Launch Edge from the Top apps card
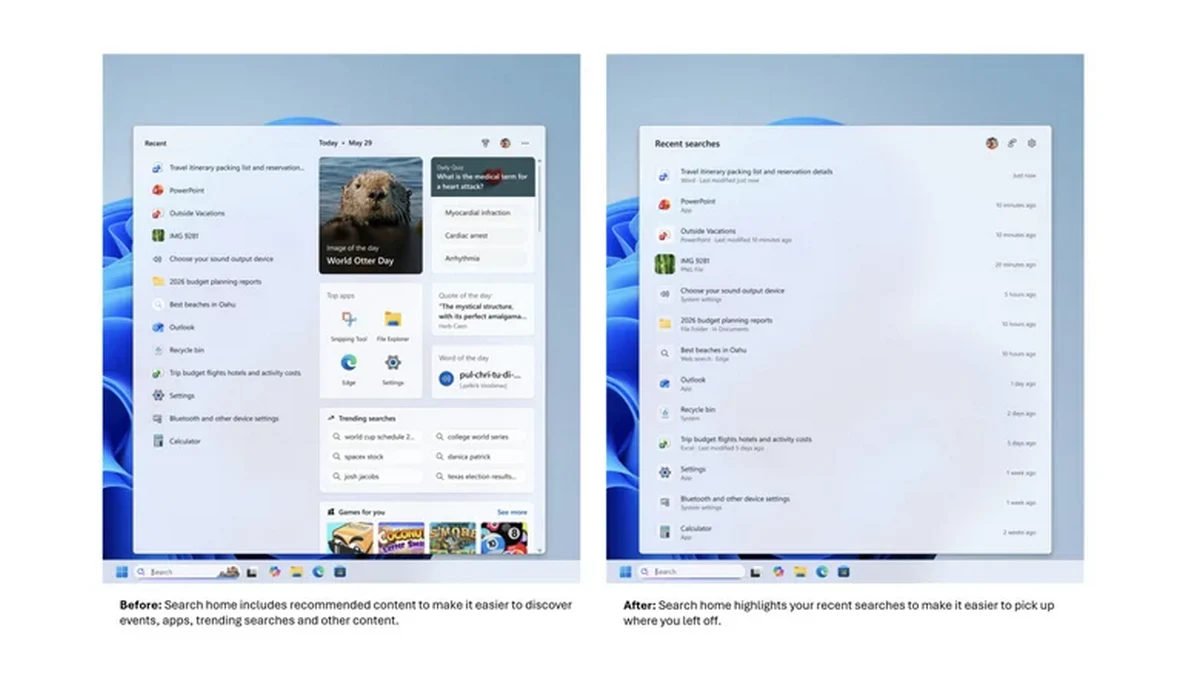Image resolution: width=1200 pixels, height=674 pixels. click(x=348, y=368)
